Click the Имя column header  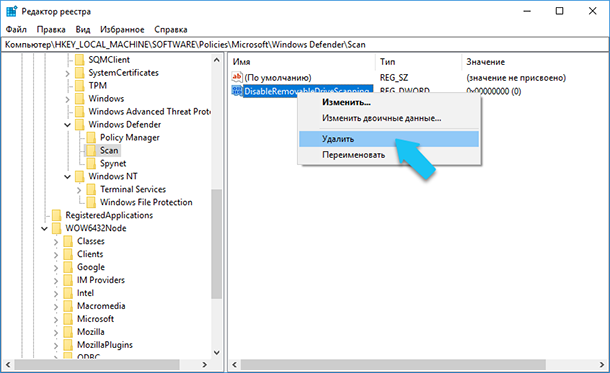pyautogui.click(x=302, y=62)
